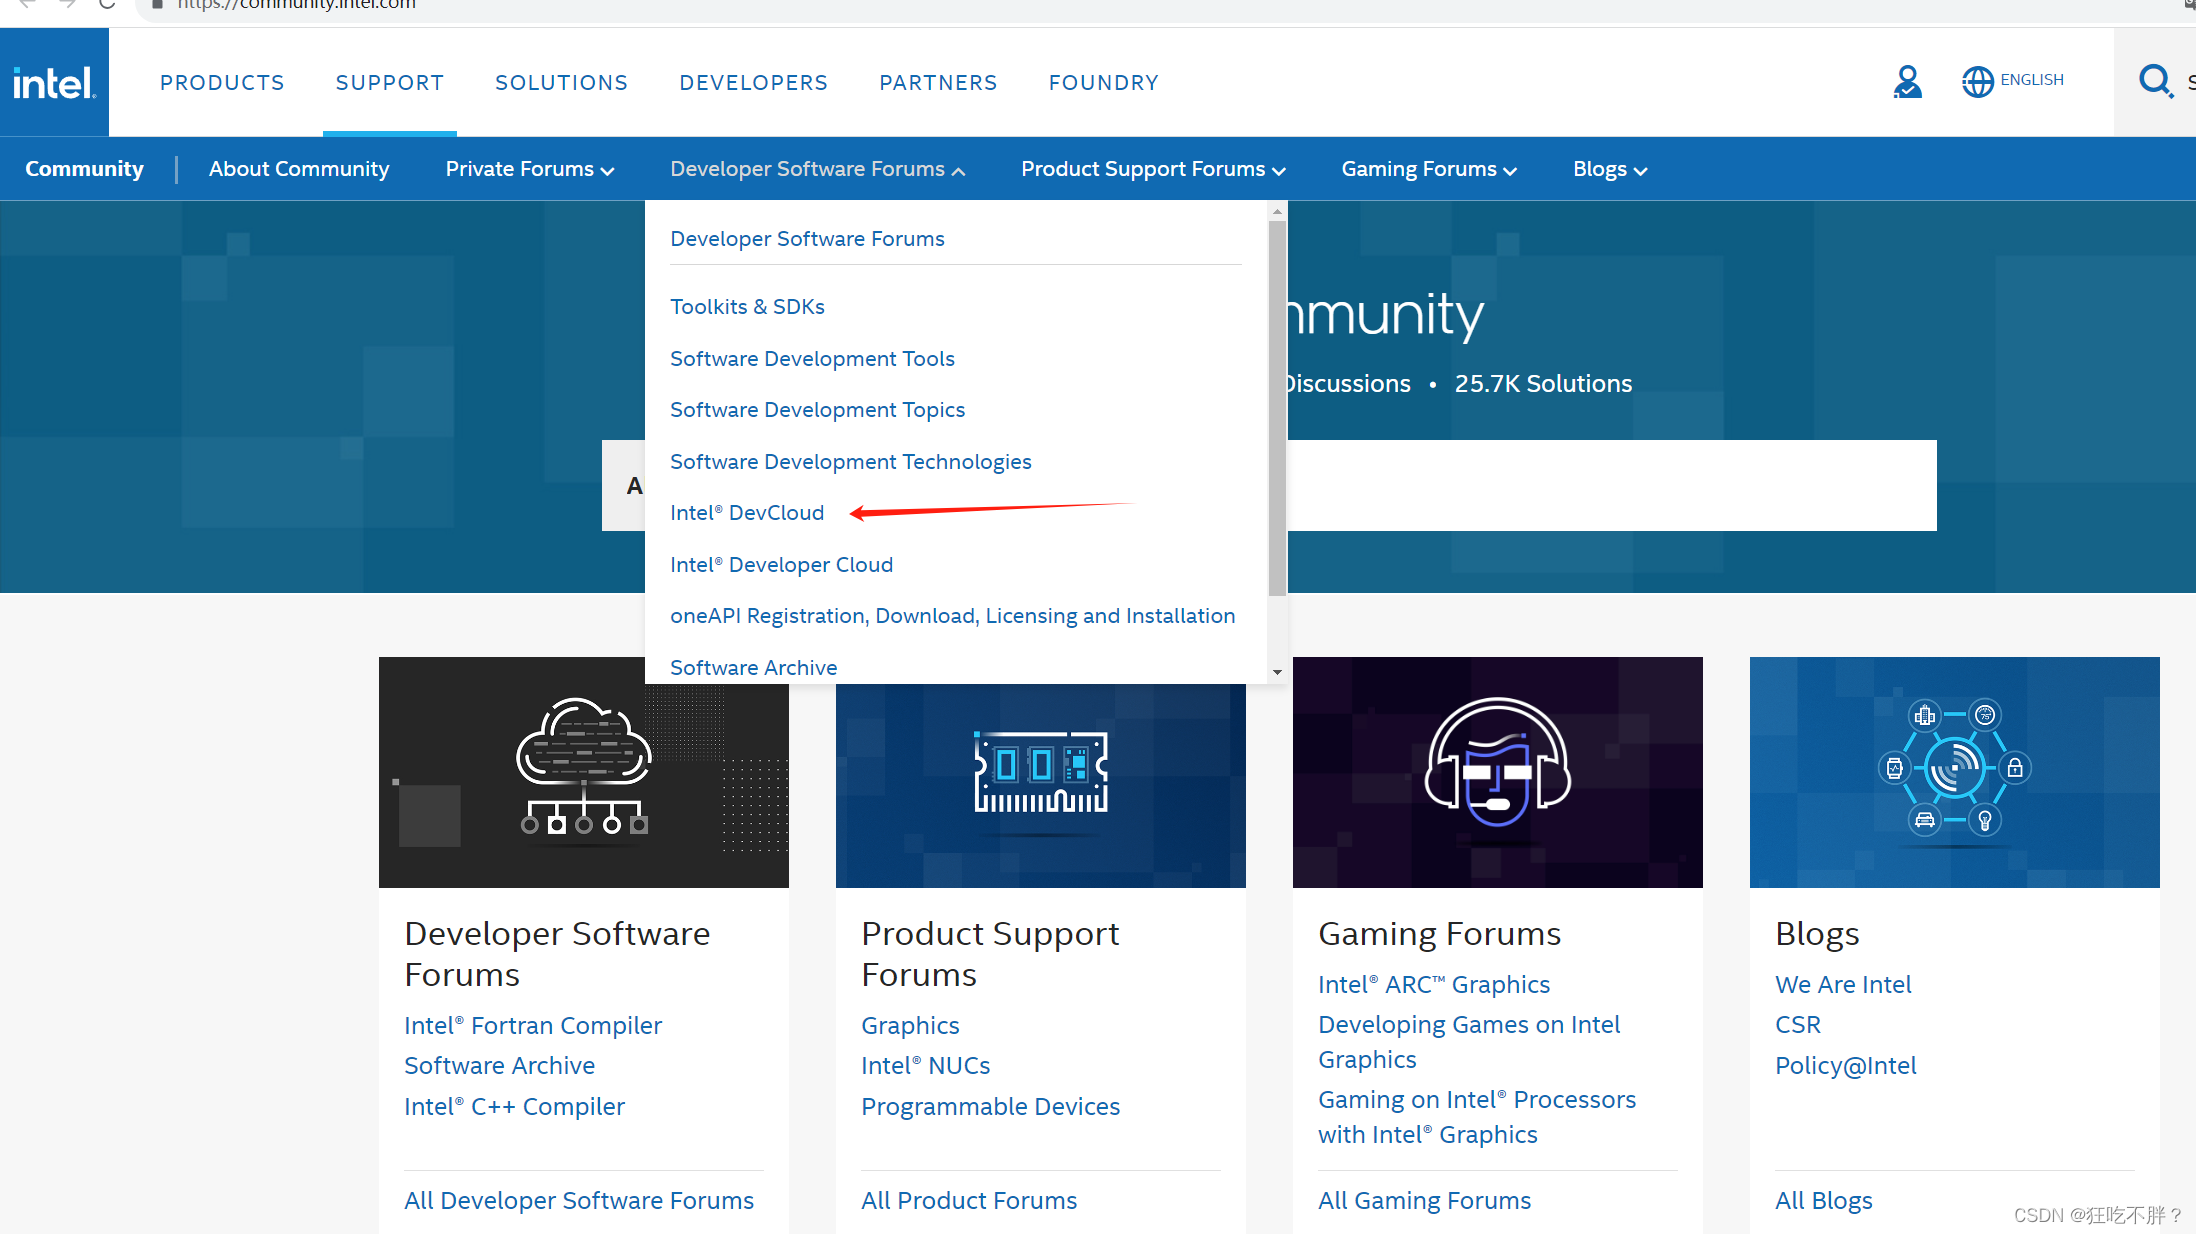Reload the page using the refresh icon

click(x=106, y=4)
